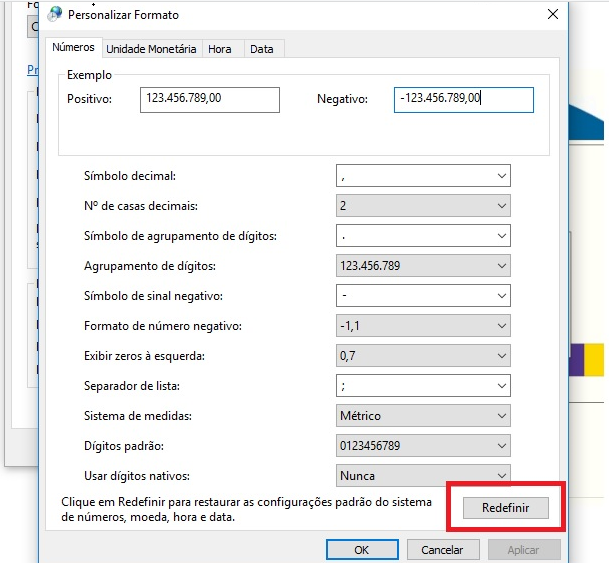Click the Cancelar button

(441, 549)
